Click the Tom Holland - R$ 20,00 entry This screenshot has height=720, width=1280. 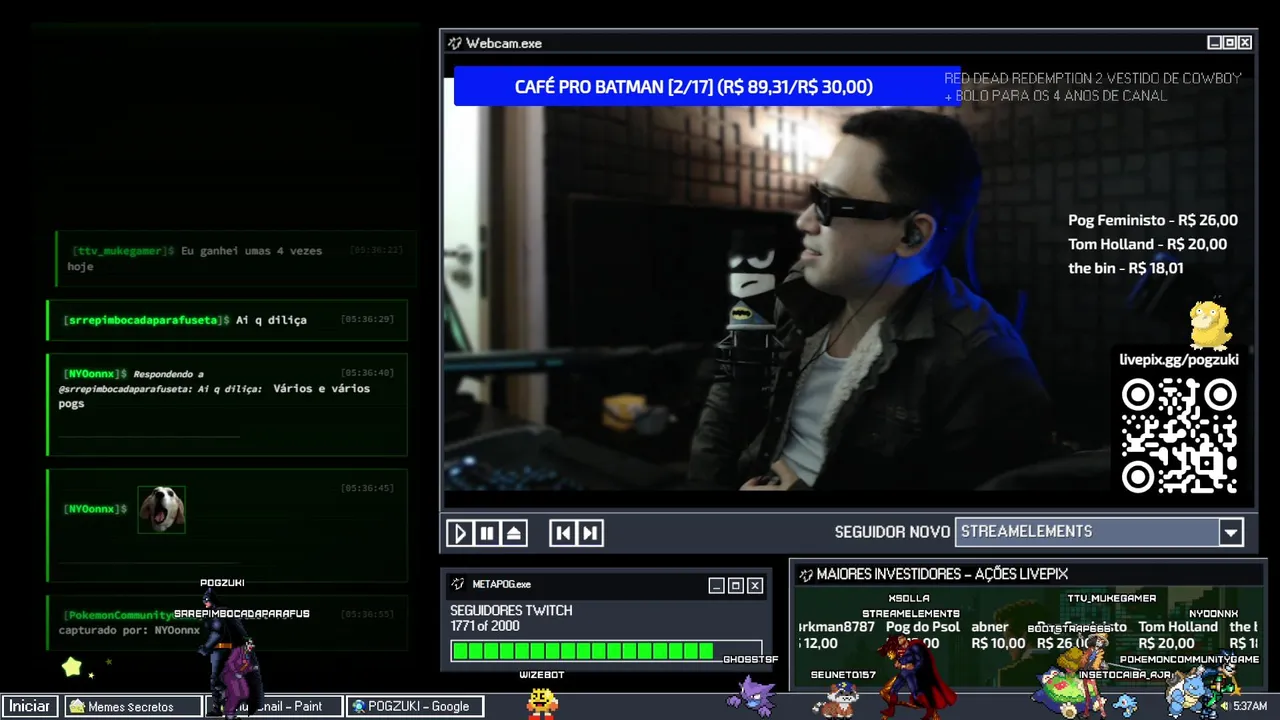click(x=1147, y=244)
